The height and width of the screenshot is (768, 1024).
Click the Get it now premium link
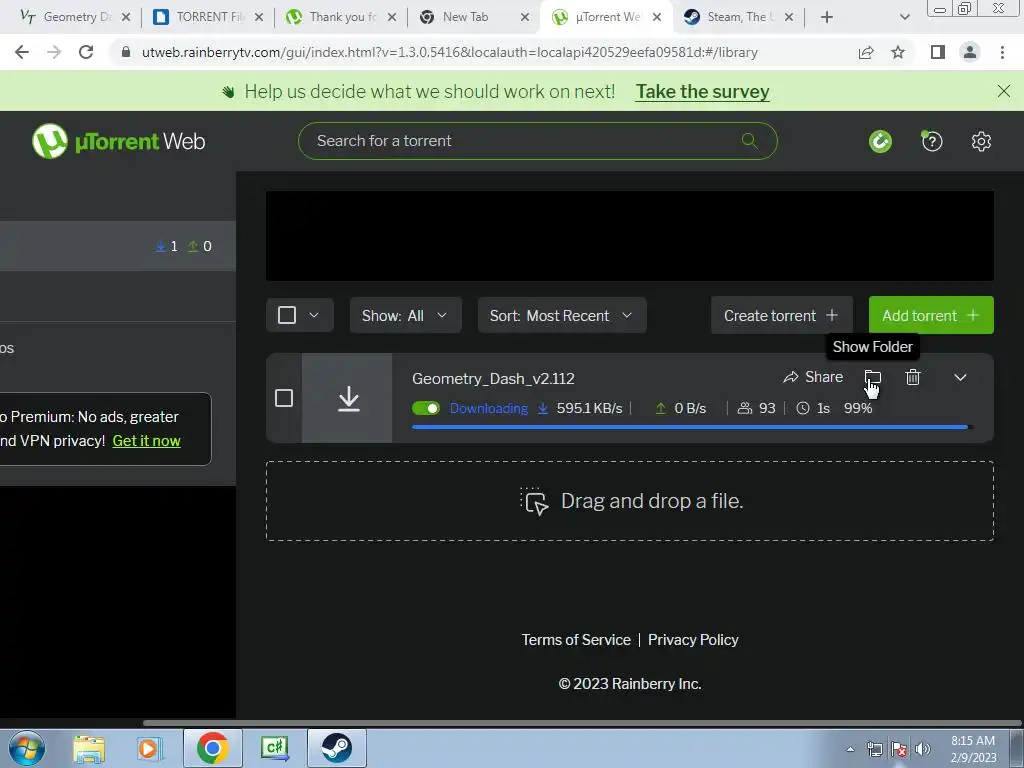[146, 441]
